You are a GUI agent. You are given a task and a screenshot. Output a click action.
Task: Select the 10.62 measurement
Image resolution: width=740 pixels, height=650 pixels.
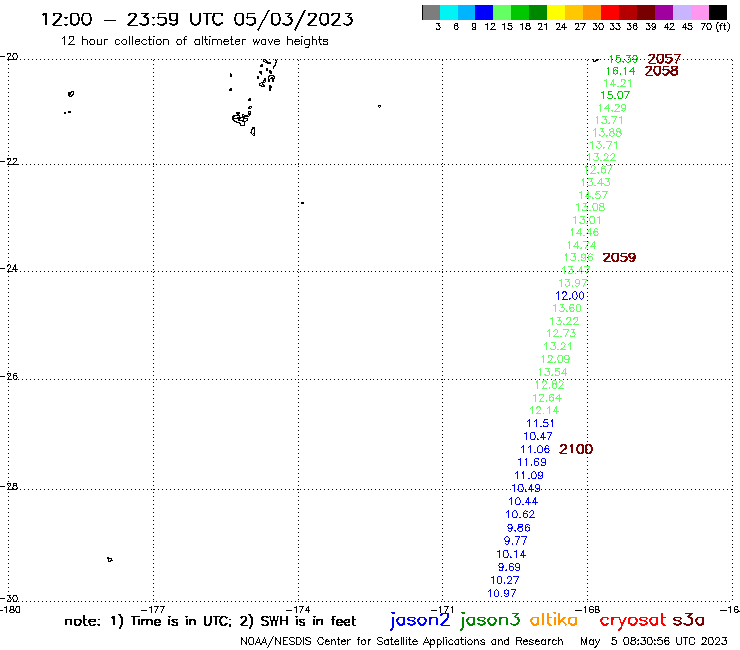(x=520, y=515)
